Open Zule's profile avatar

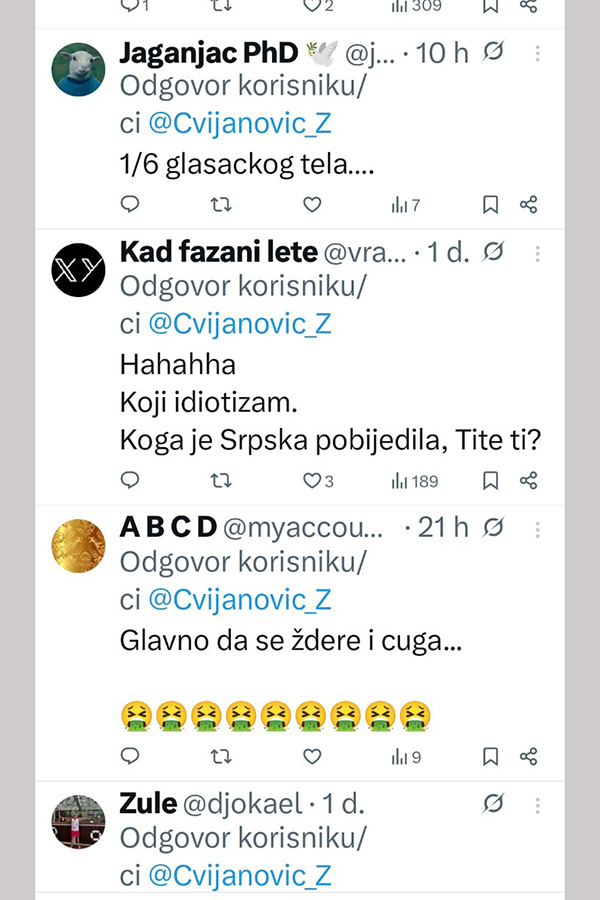[78, 822]
